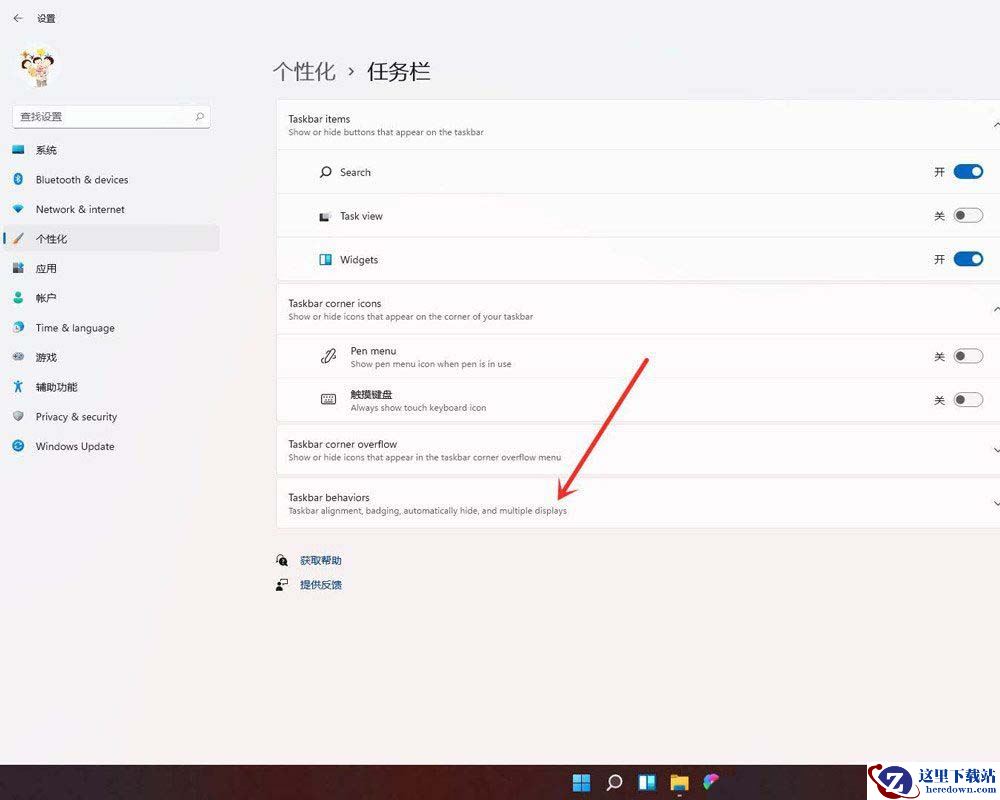The height and width of the screenshot is (800, 1000).
Task: Click the 应用 apps icon
Action: pos(18,268)
